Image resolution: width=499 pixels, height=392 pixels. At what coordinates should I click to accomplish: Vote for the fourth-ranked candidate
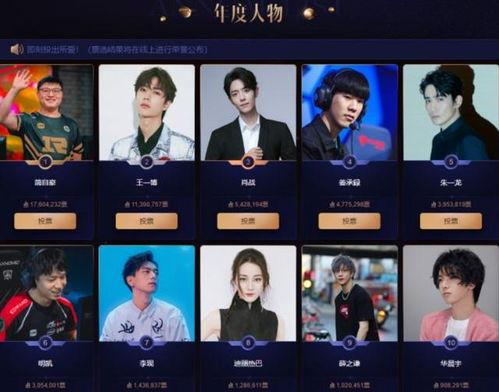(349, 221)
